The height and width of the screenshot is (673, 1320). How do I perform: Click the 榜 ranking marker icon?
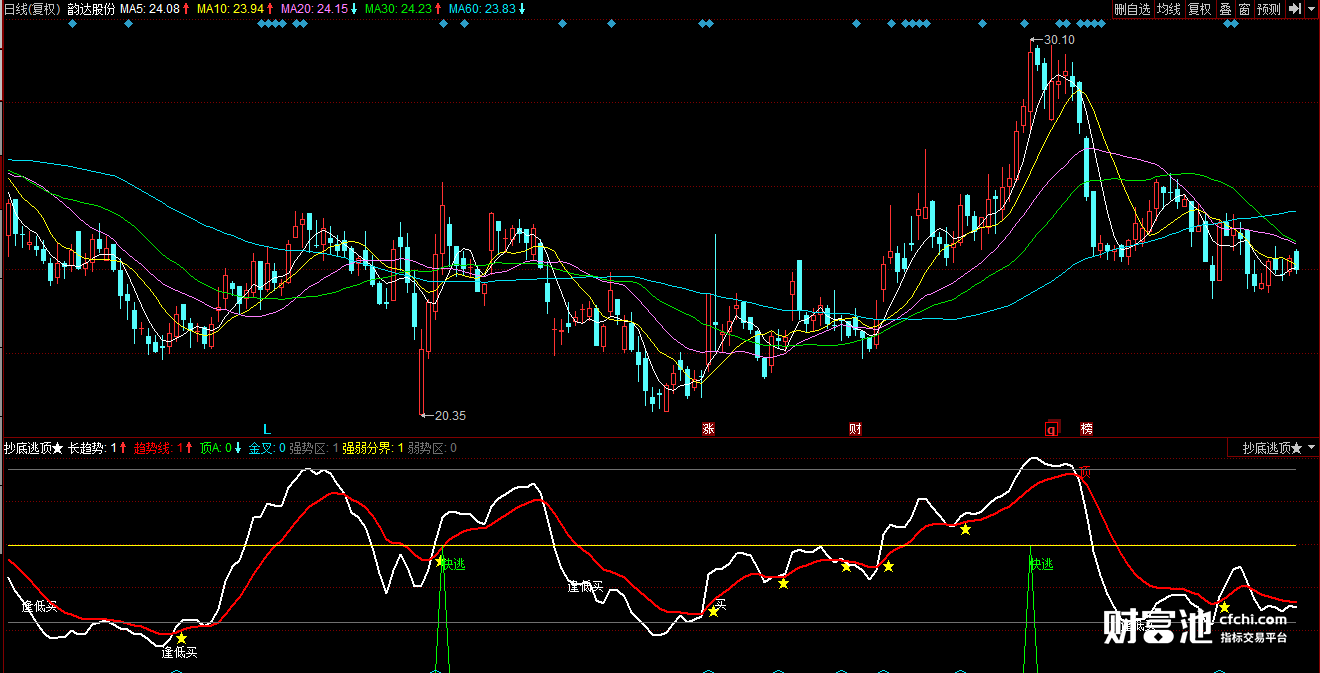[x=1086, y=429]
